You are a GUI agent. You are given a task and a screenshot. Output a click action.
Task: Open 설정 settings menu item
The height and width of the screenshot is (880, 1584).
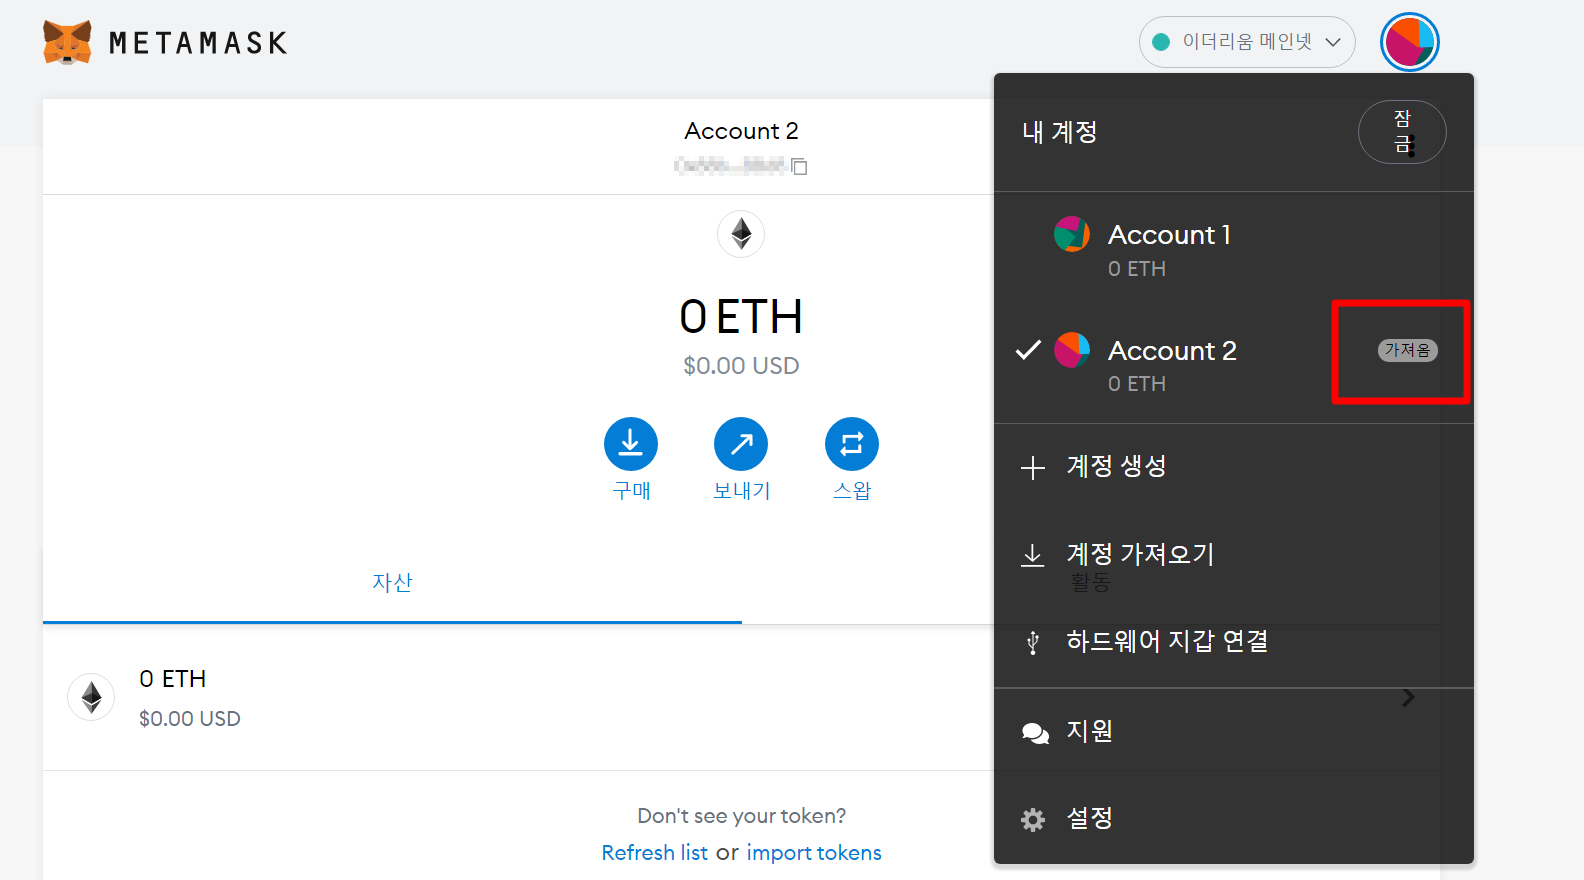1234,819
